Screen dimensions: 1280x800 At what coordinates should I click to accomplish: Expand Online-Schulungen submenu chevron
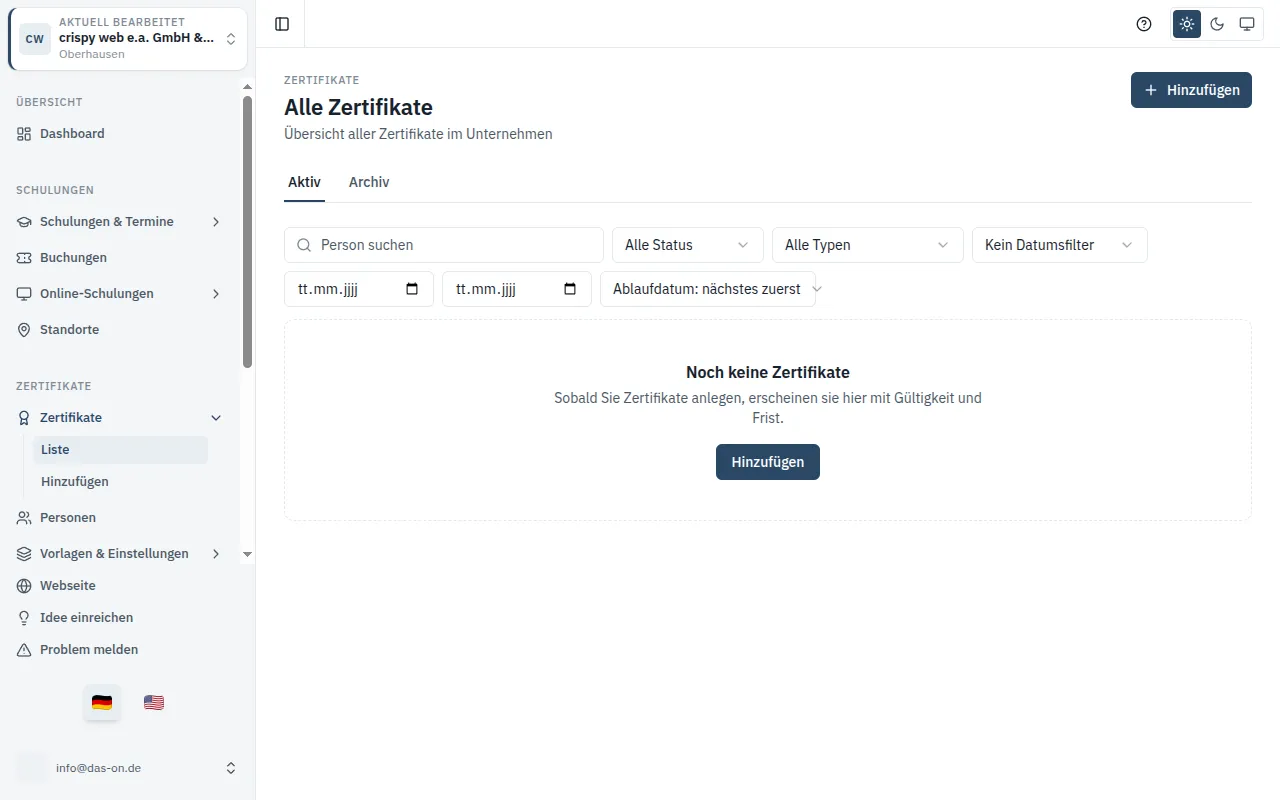click(216, 294)
